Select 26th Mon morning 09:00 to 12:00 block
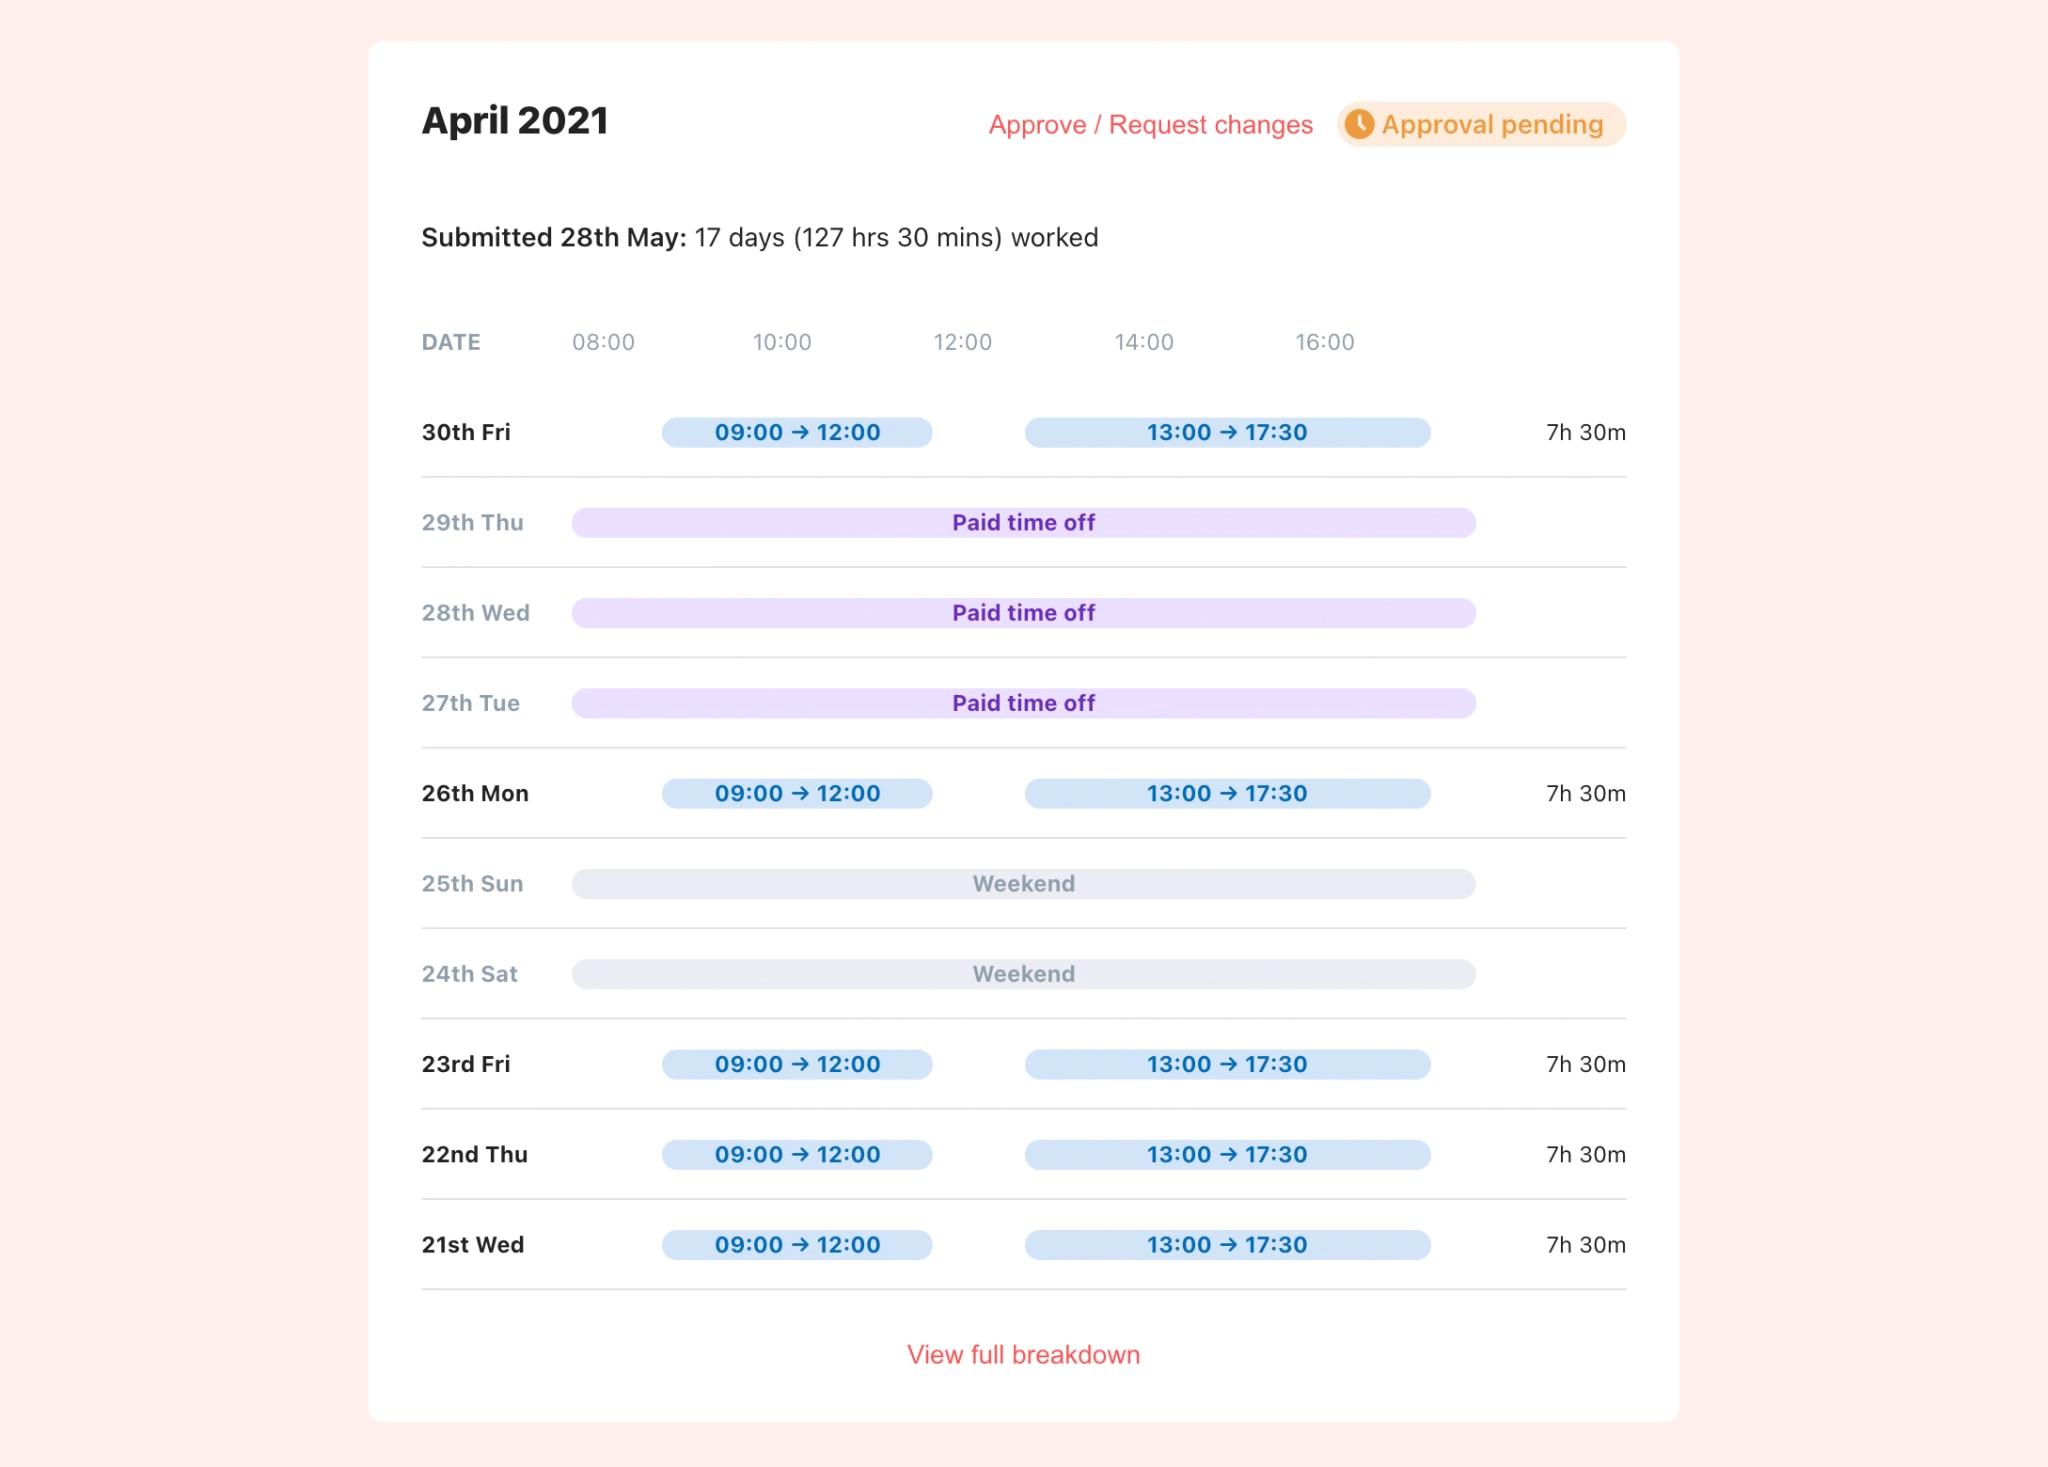 [x=797, y=794]
